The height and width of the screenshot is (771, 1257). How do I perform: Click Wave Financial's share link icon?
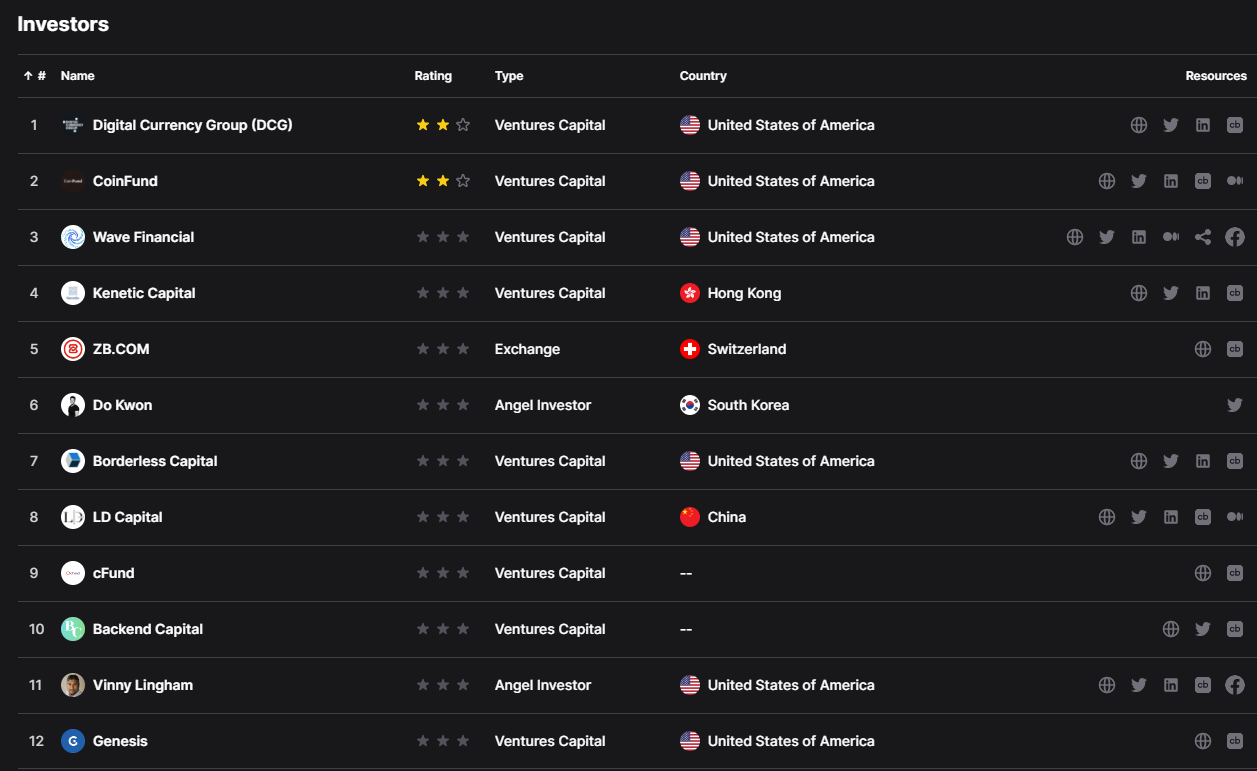coord(1203,237)
